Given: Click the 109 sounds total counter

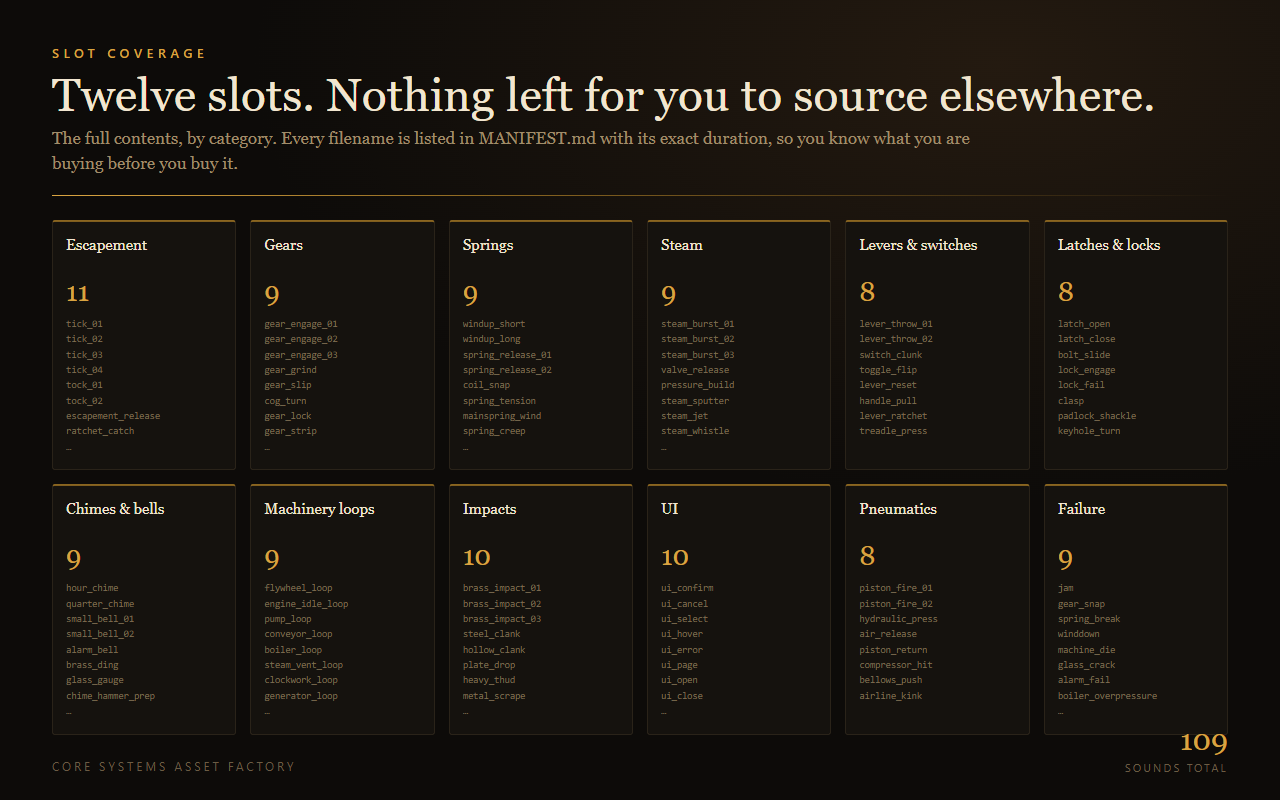Looking at the screenshot, I should pyautogui.click(x=1176, y=752).
